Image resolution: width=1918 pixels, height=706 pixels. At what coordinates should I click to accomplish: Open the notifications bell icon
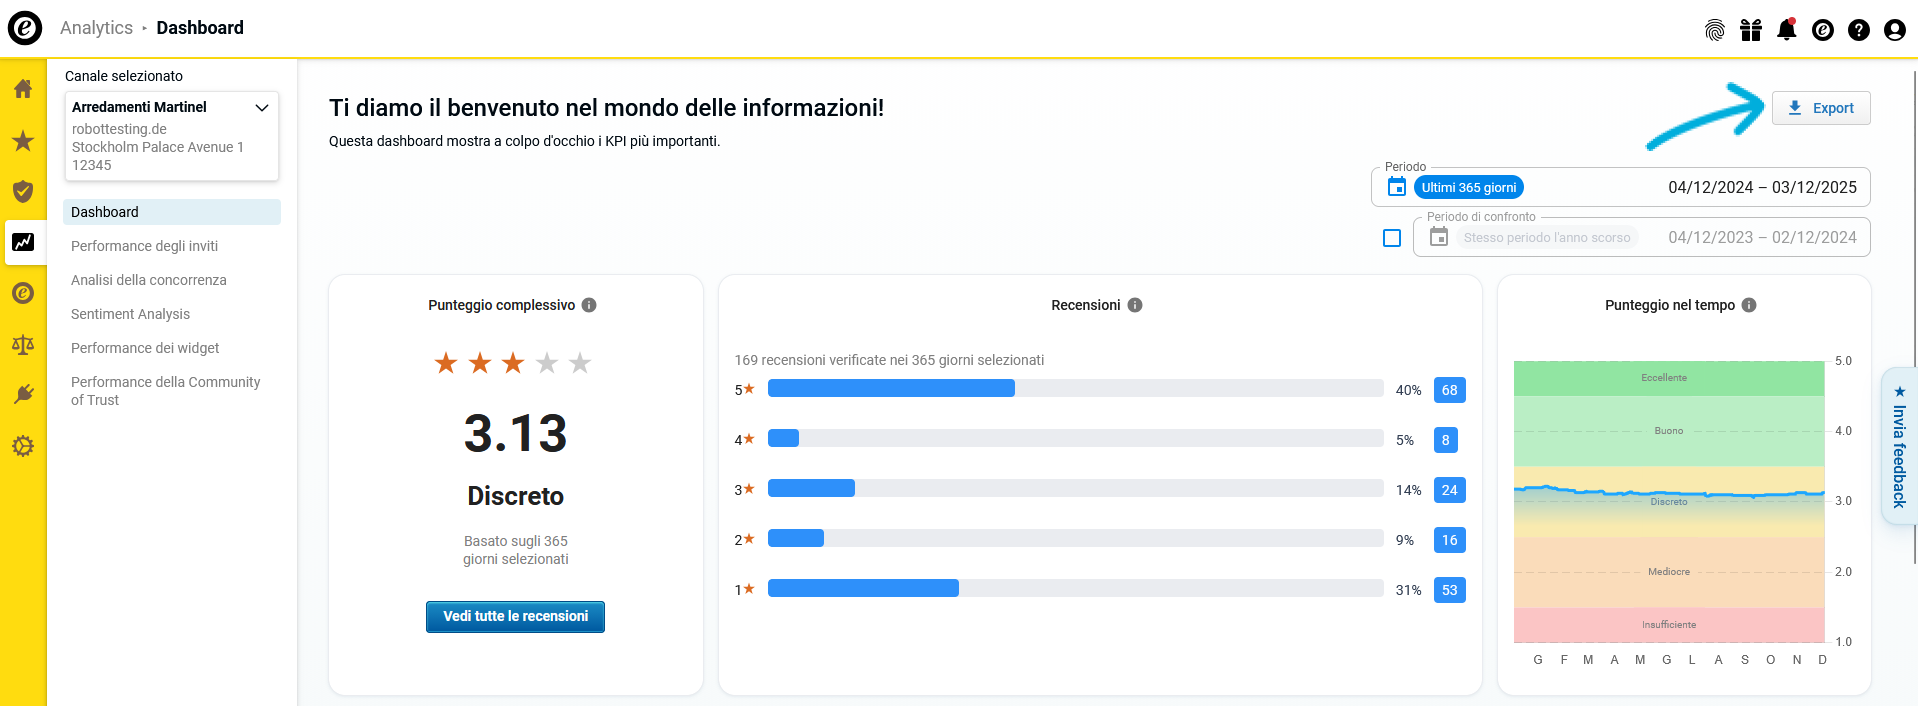(x=1786, y=30)
